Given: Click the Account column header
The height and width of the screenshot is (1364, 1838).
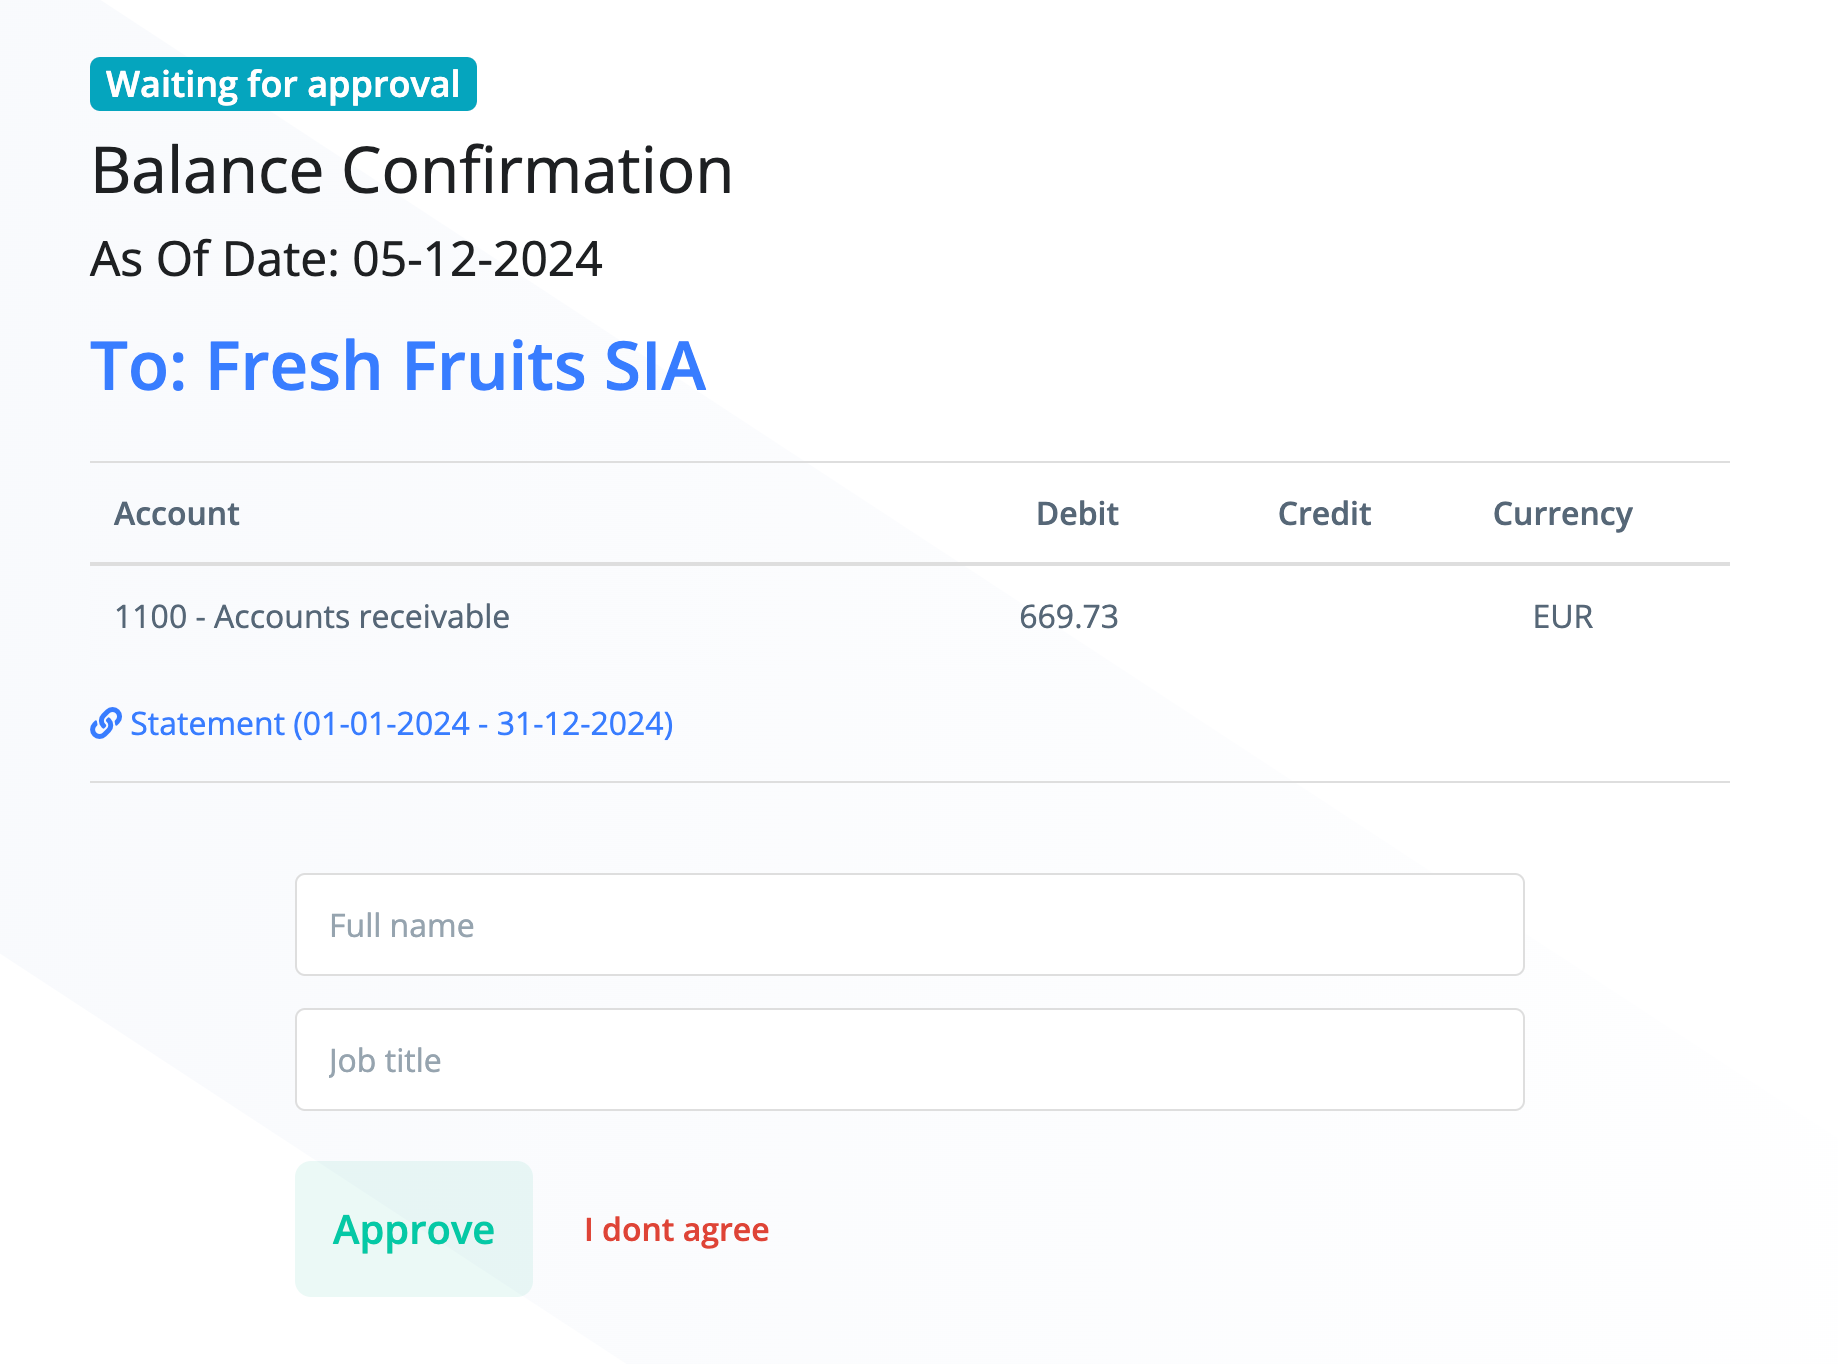Looking at the screenshot, I should (x=177, y=514).
